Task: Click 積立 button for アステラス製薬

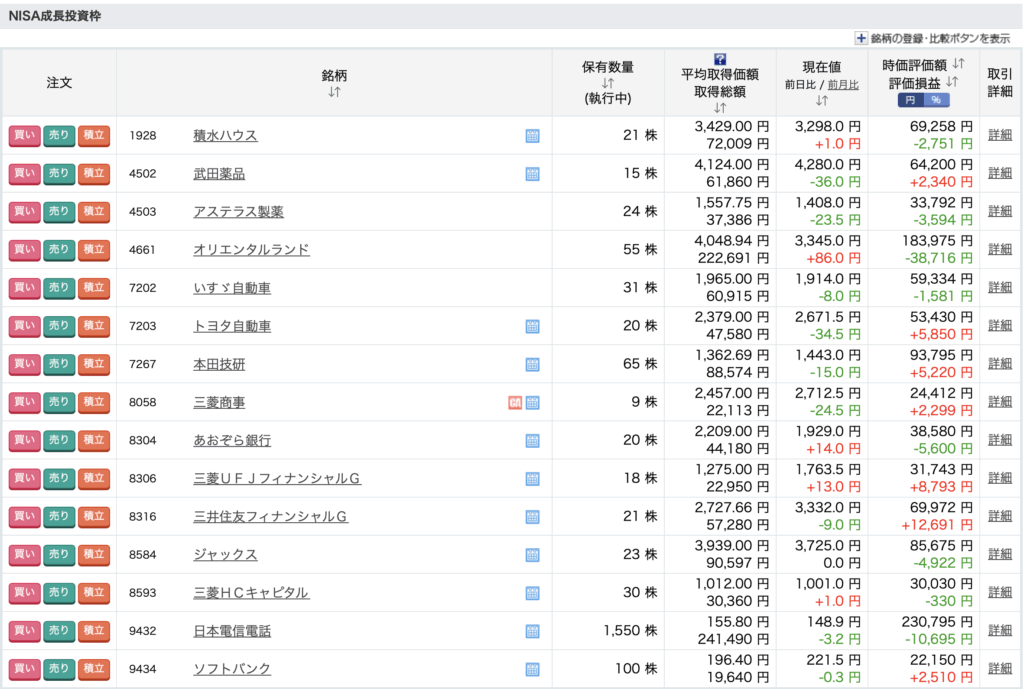Action: click(x=93, y=212)
